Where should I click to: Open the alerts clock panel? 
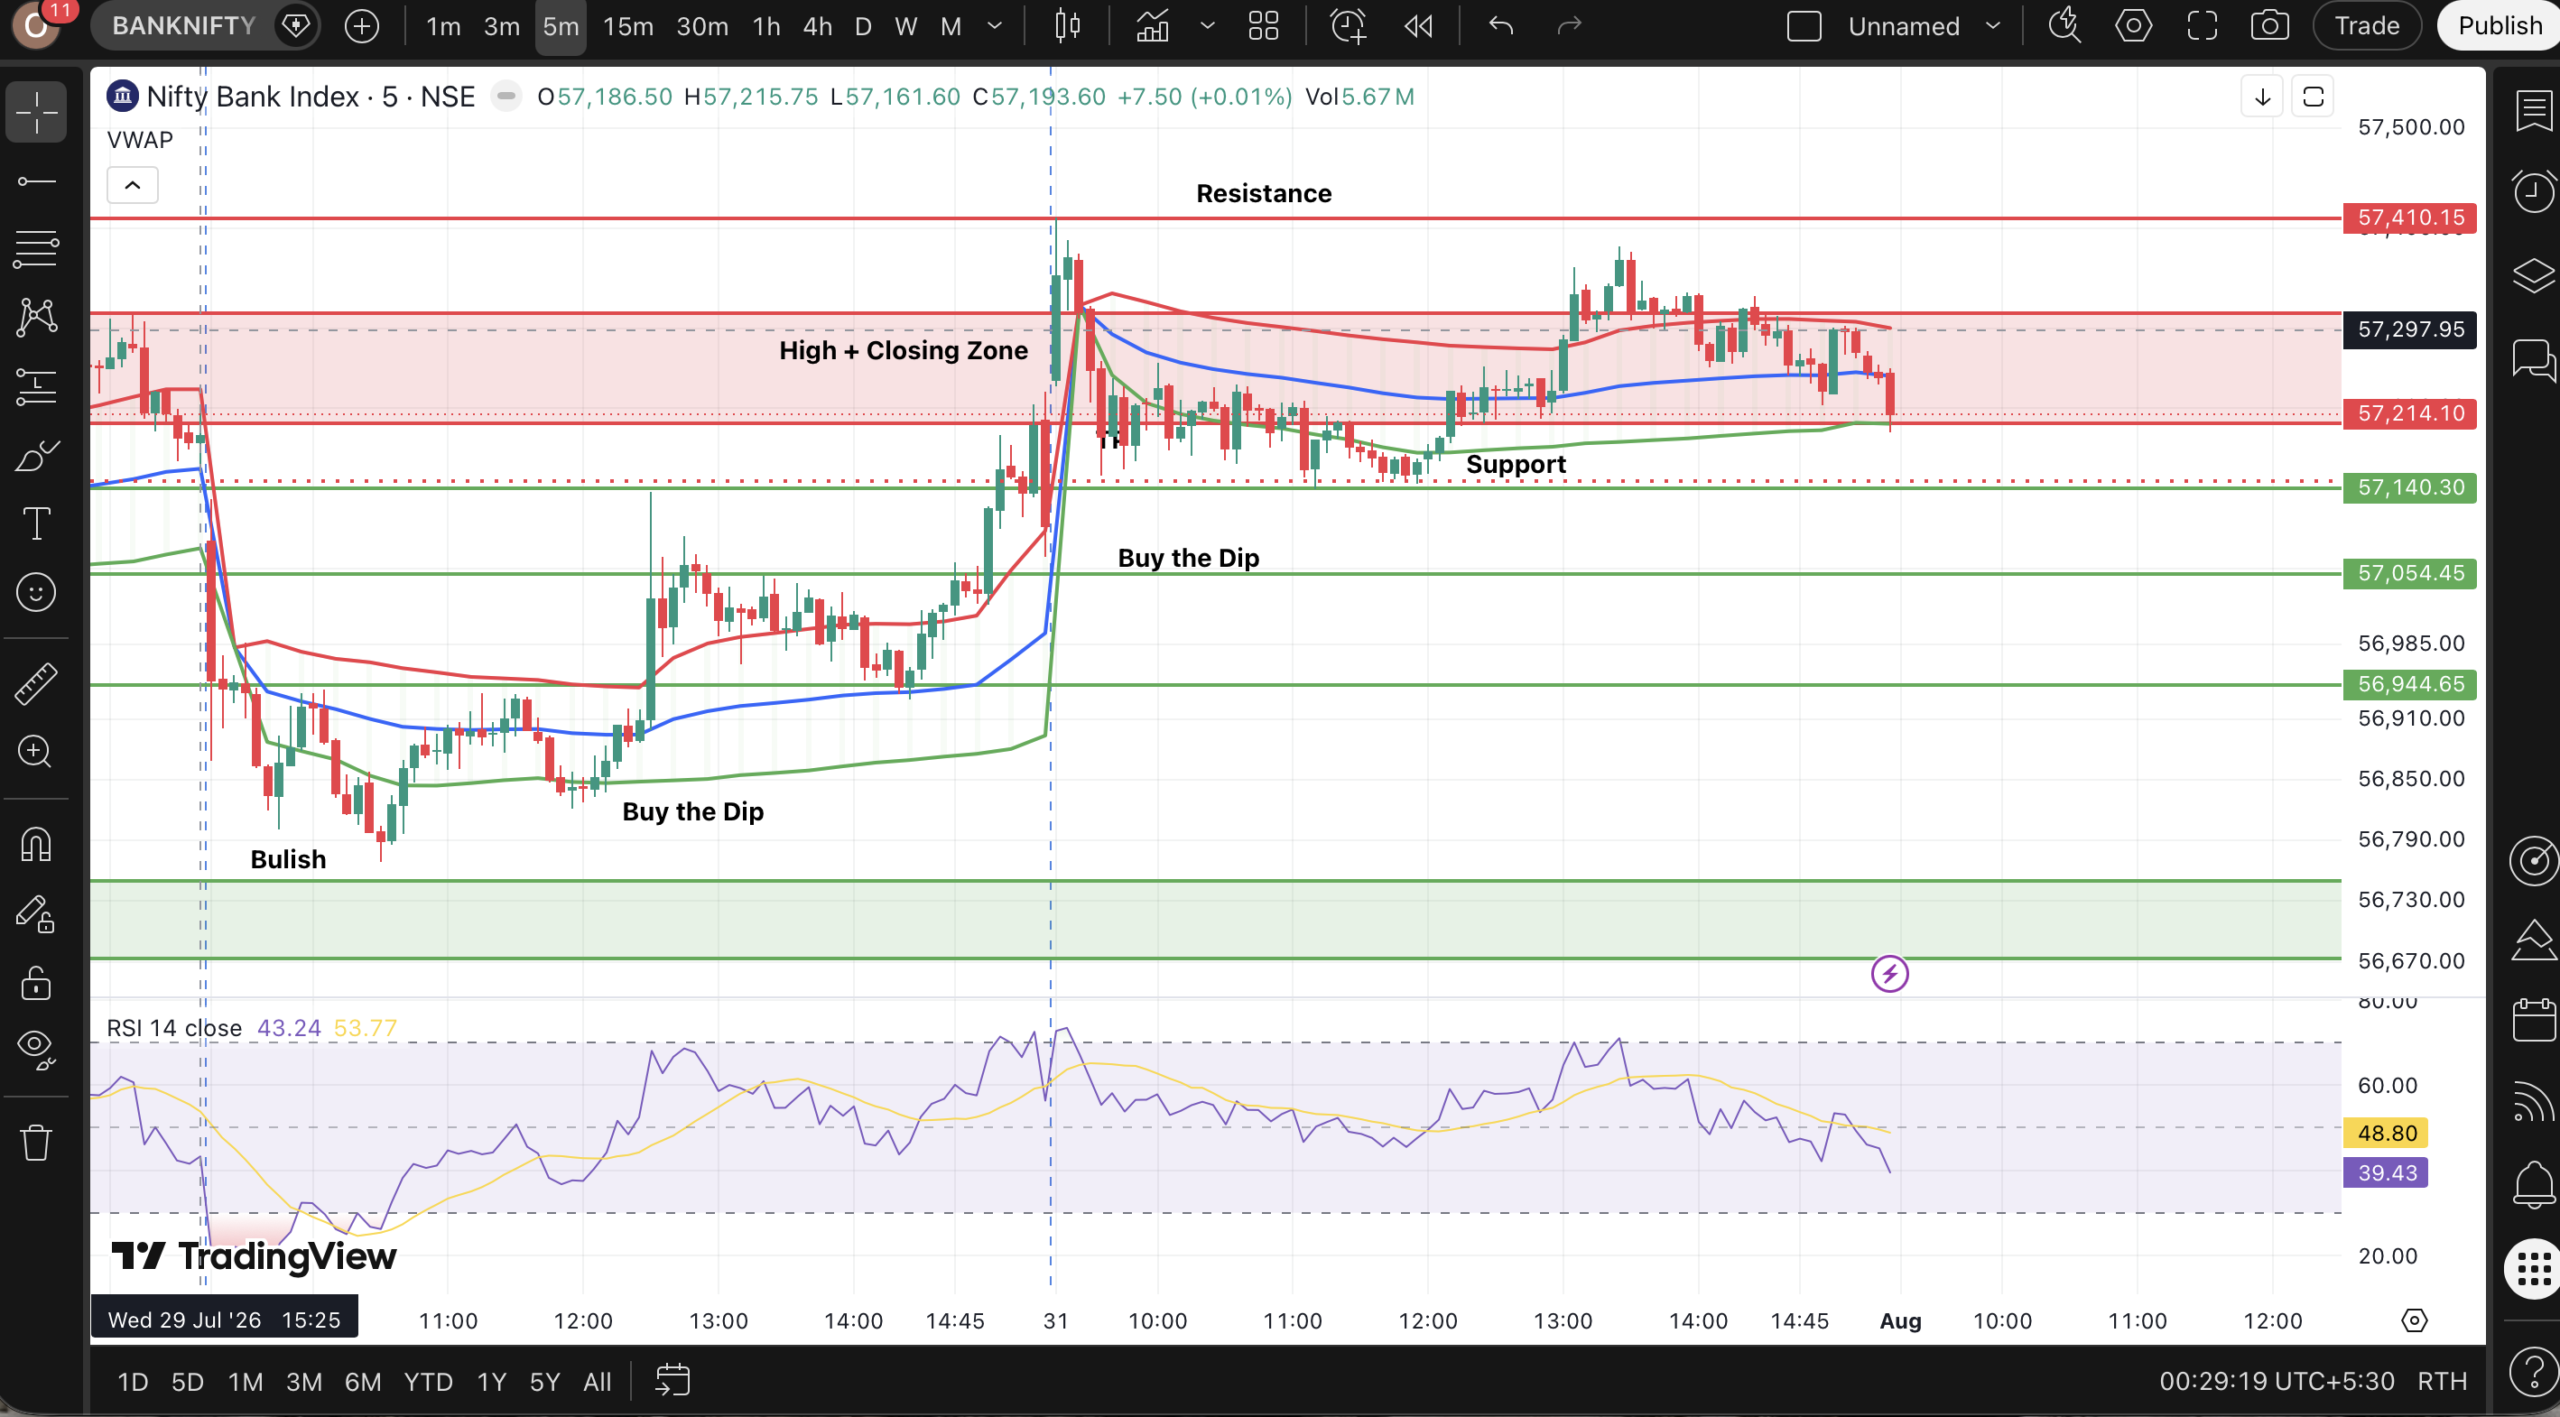2533,191
